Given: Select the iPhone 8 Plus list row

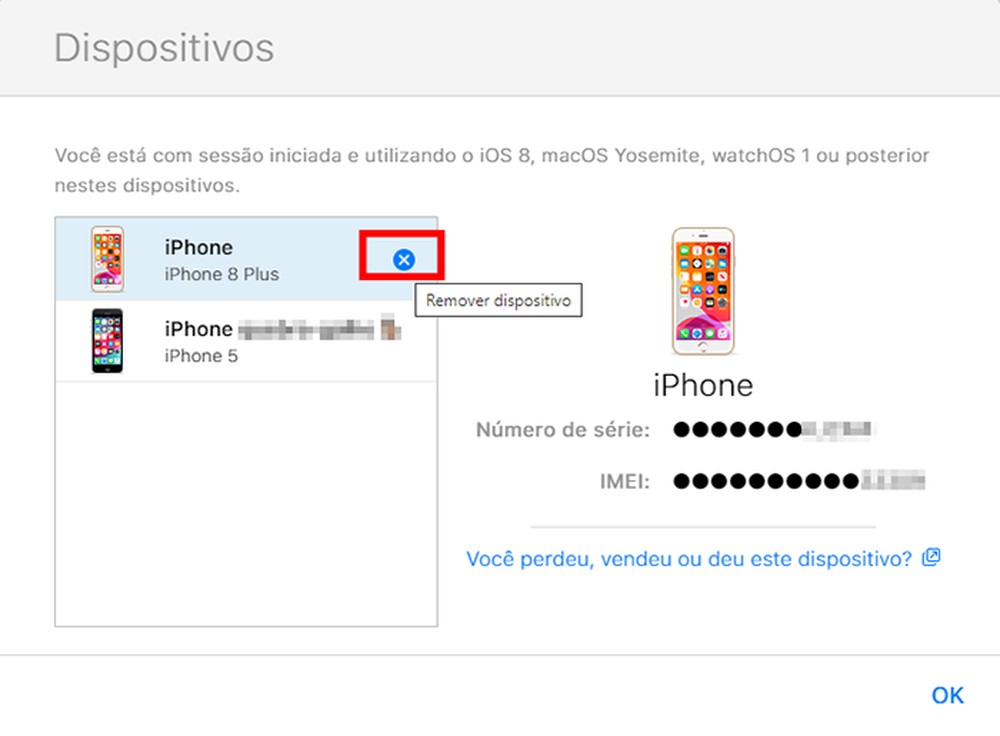Looking at the screenshot, I should pos(246,259).
